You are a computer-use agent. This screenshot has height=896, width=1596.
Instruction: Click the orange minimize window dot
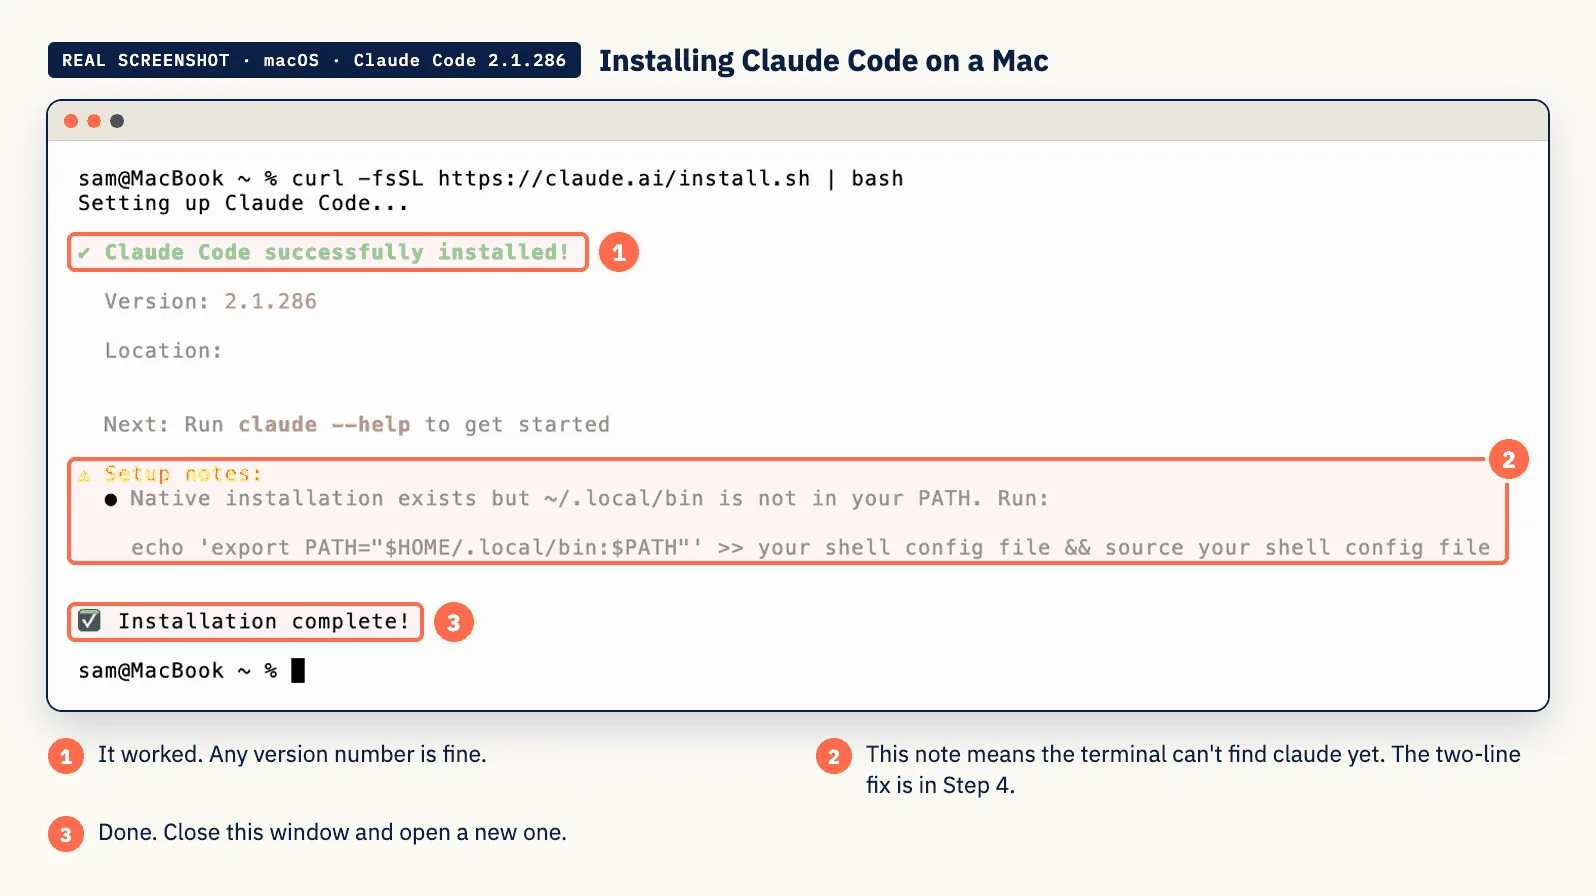pos(94,121)
